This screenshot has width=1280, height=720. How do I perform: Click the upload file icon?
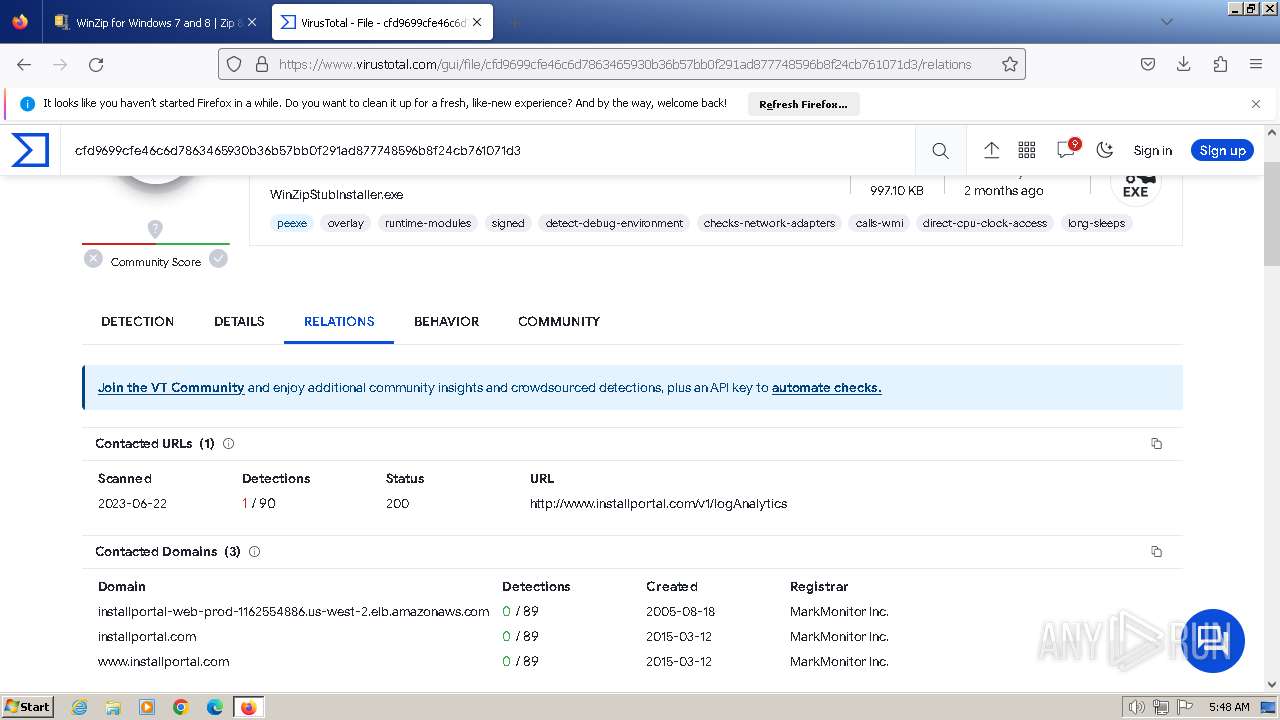click(991, 150)
